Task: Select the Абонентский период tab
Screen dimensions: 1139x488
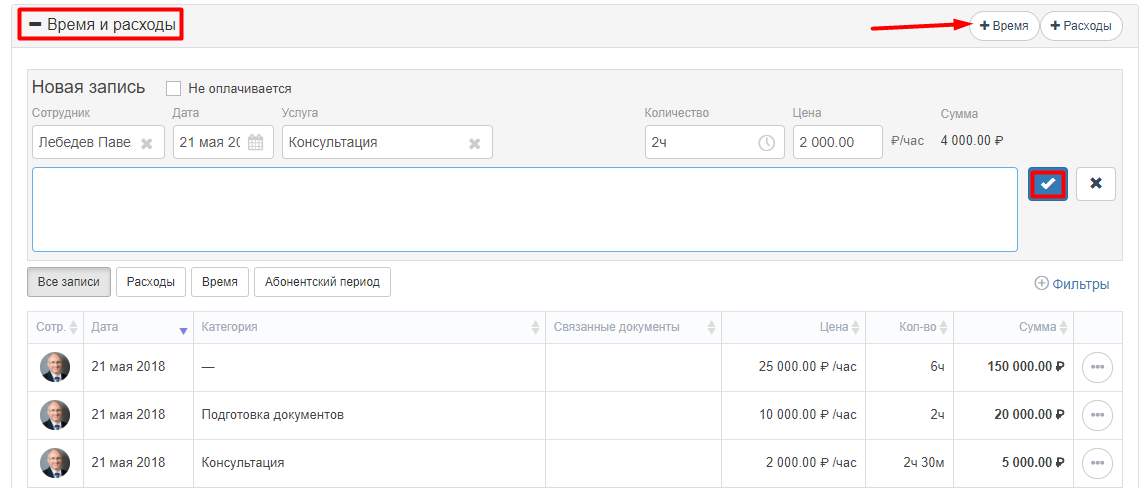Action: point(323,282)
